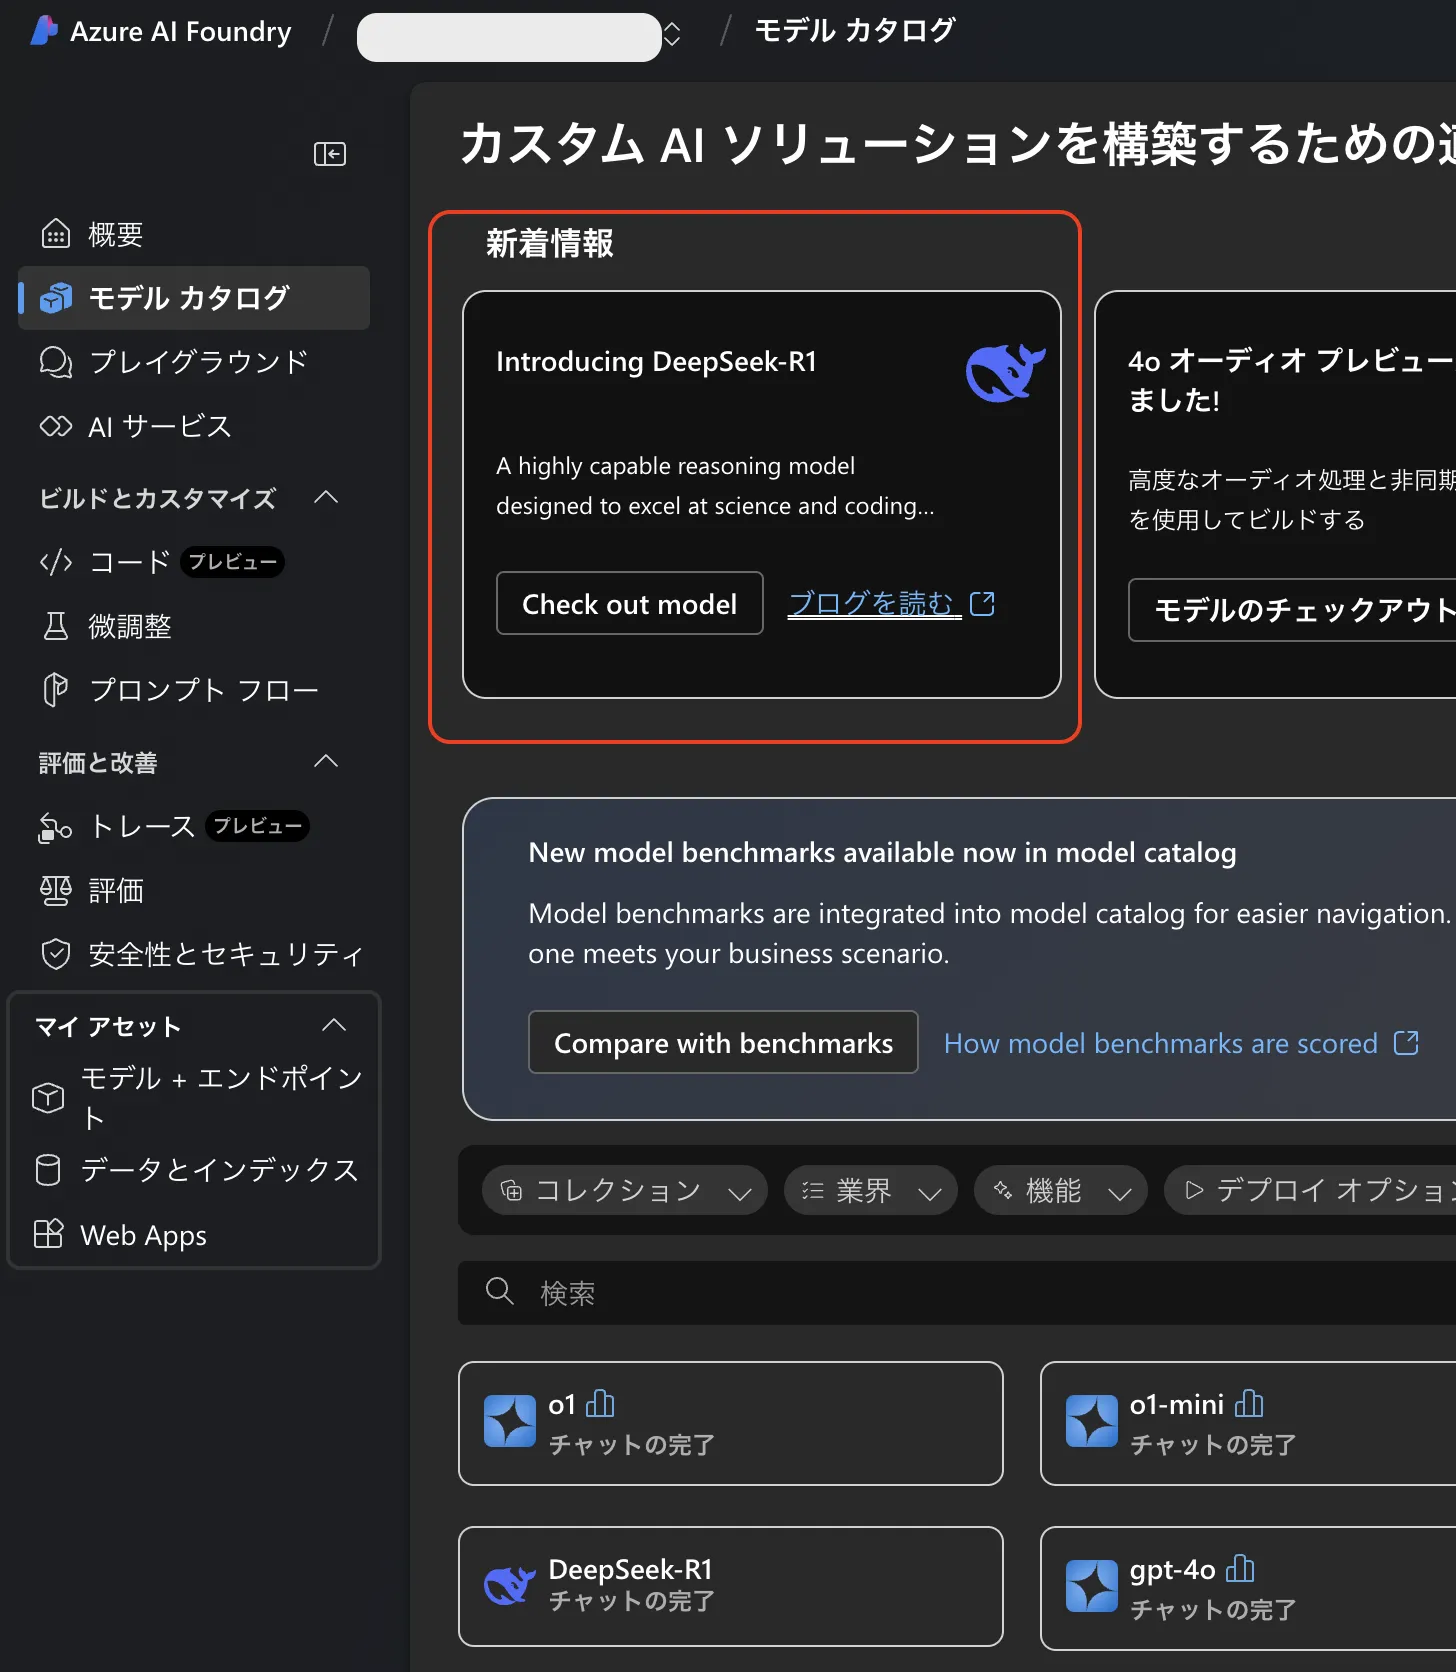Viewport: 1456px width, 1672px height.
Task: Open the 業界 filter dropdown
Action: click(871, 1190)
